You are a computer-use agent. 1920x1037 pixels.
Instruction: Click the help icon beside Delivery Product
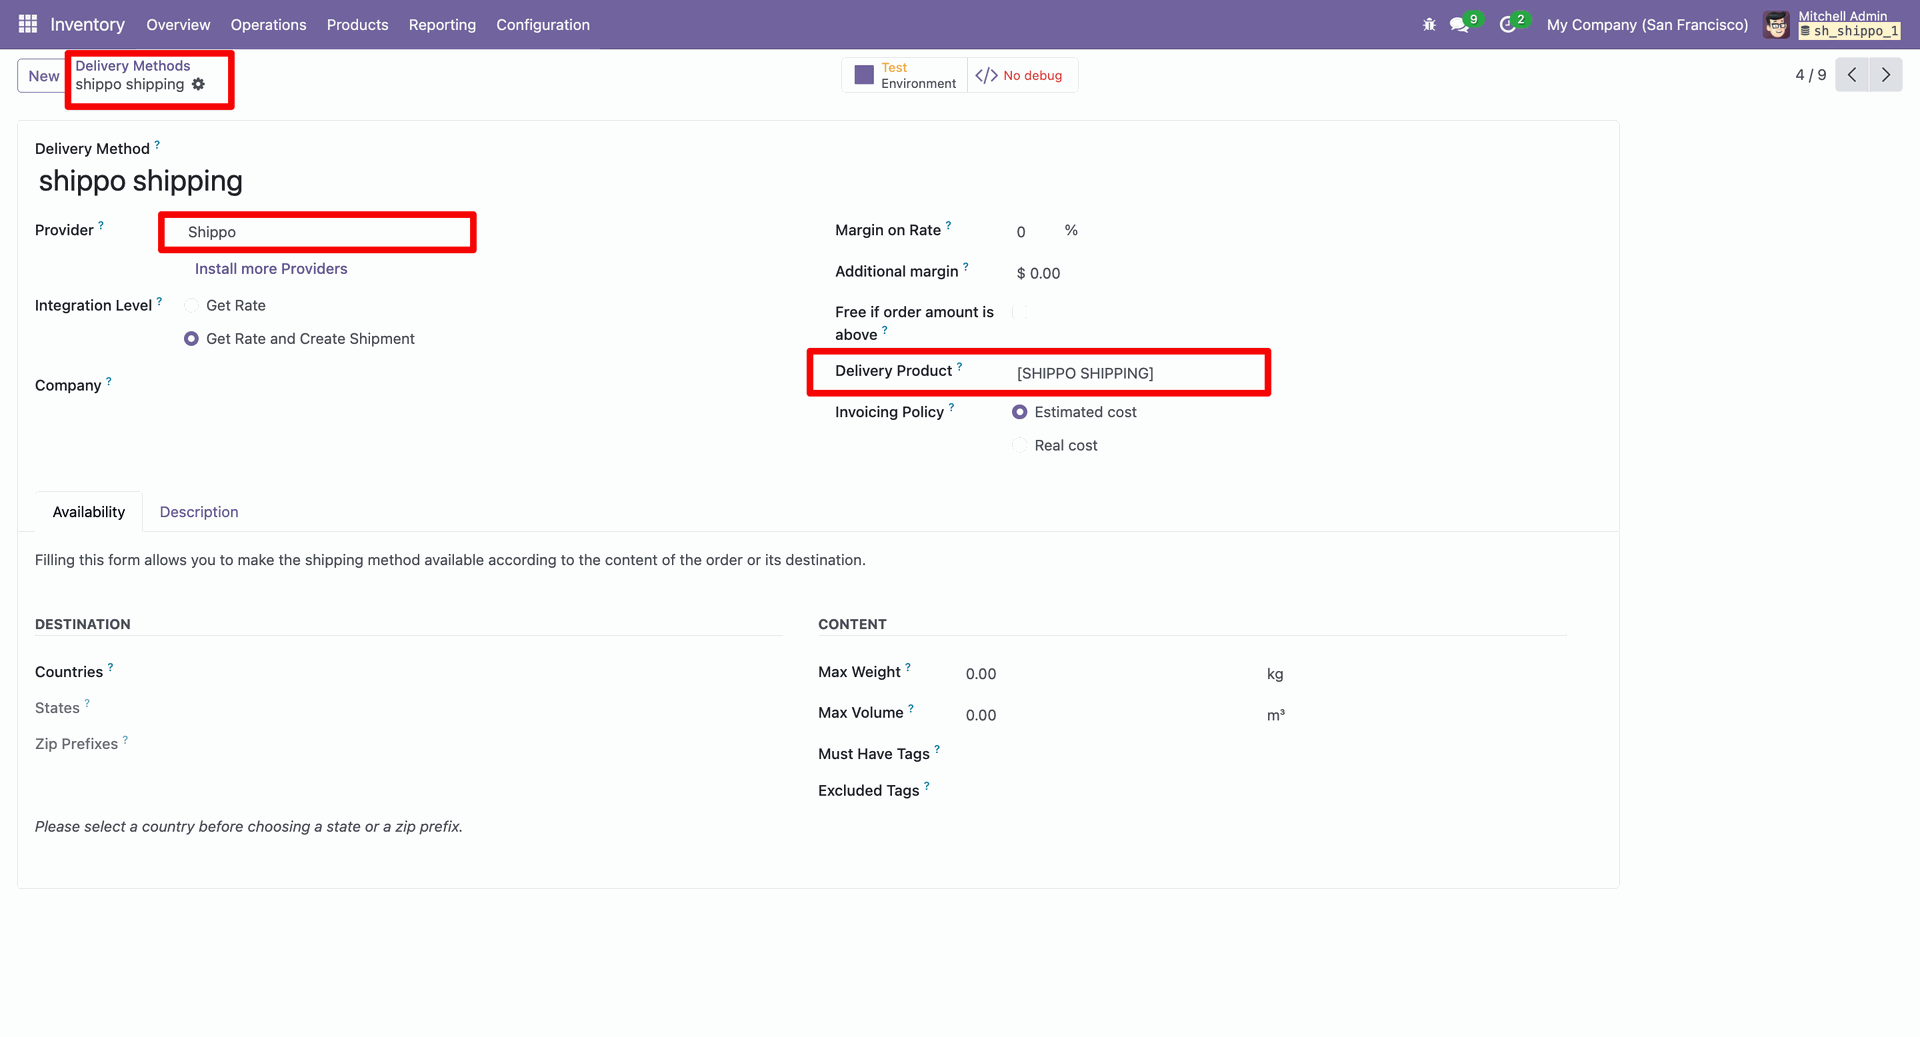click(959, 366)
